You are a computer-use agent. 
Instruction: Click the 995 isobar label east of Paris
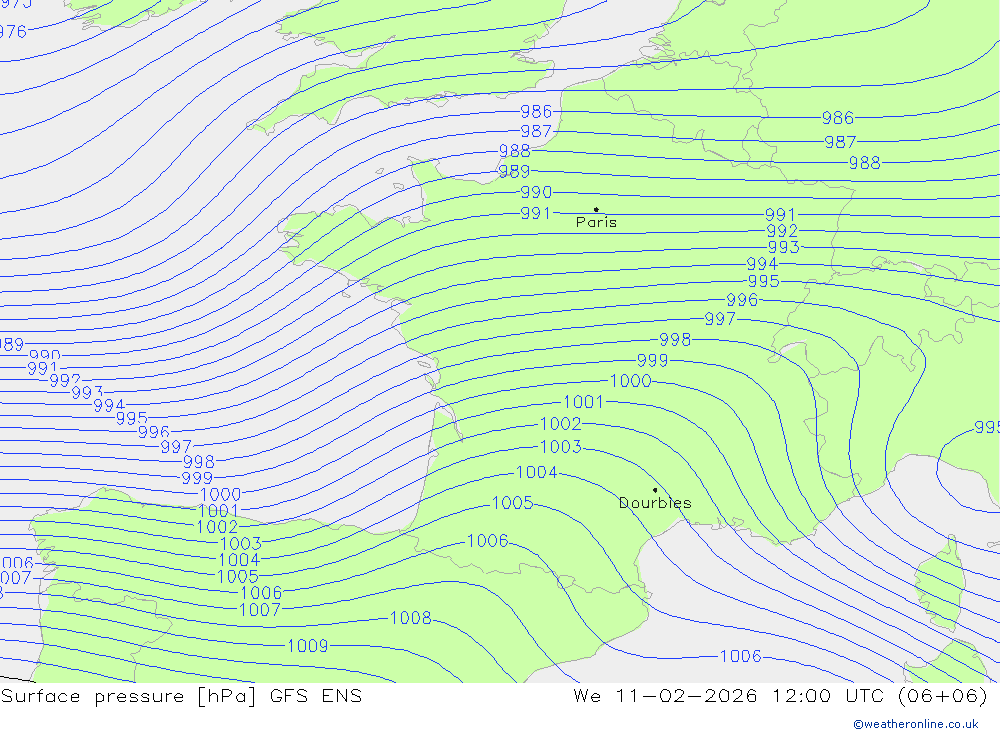(x=763, y=281)
